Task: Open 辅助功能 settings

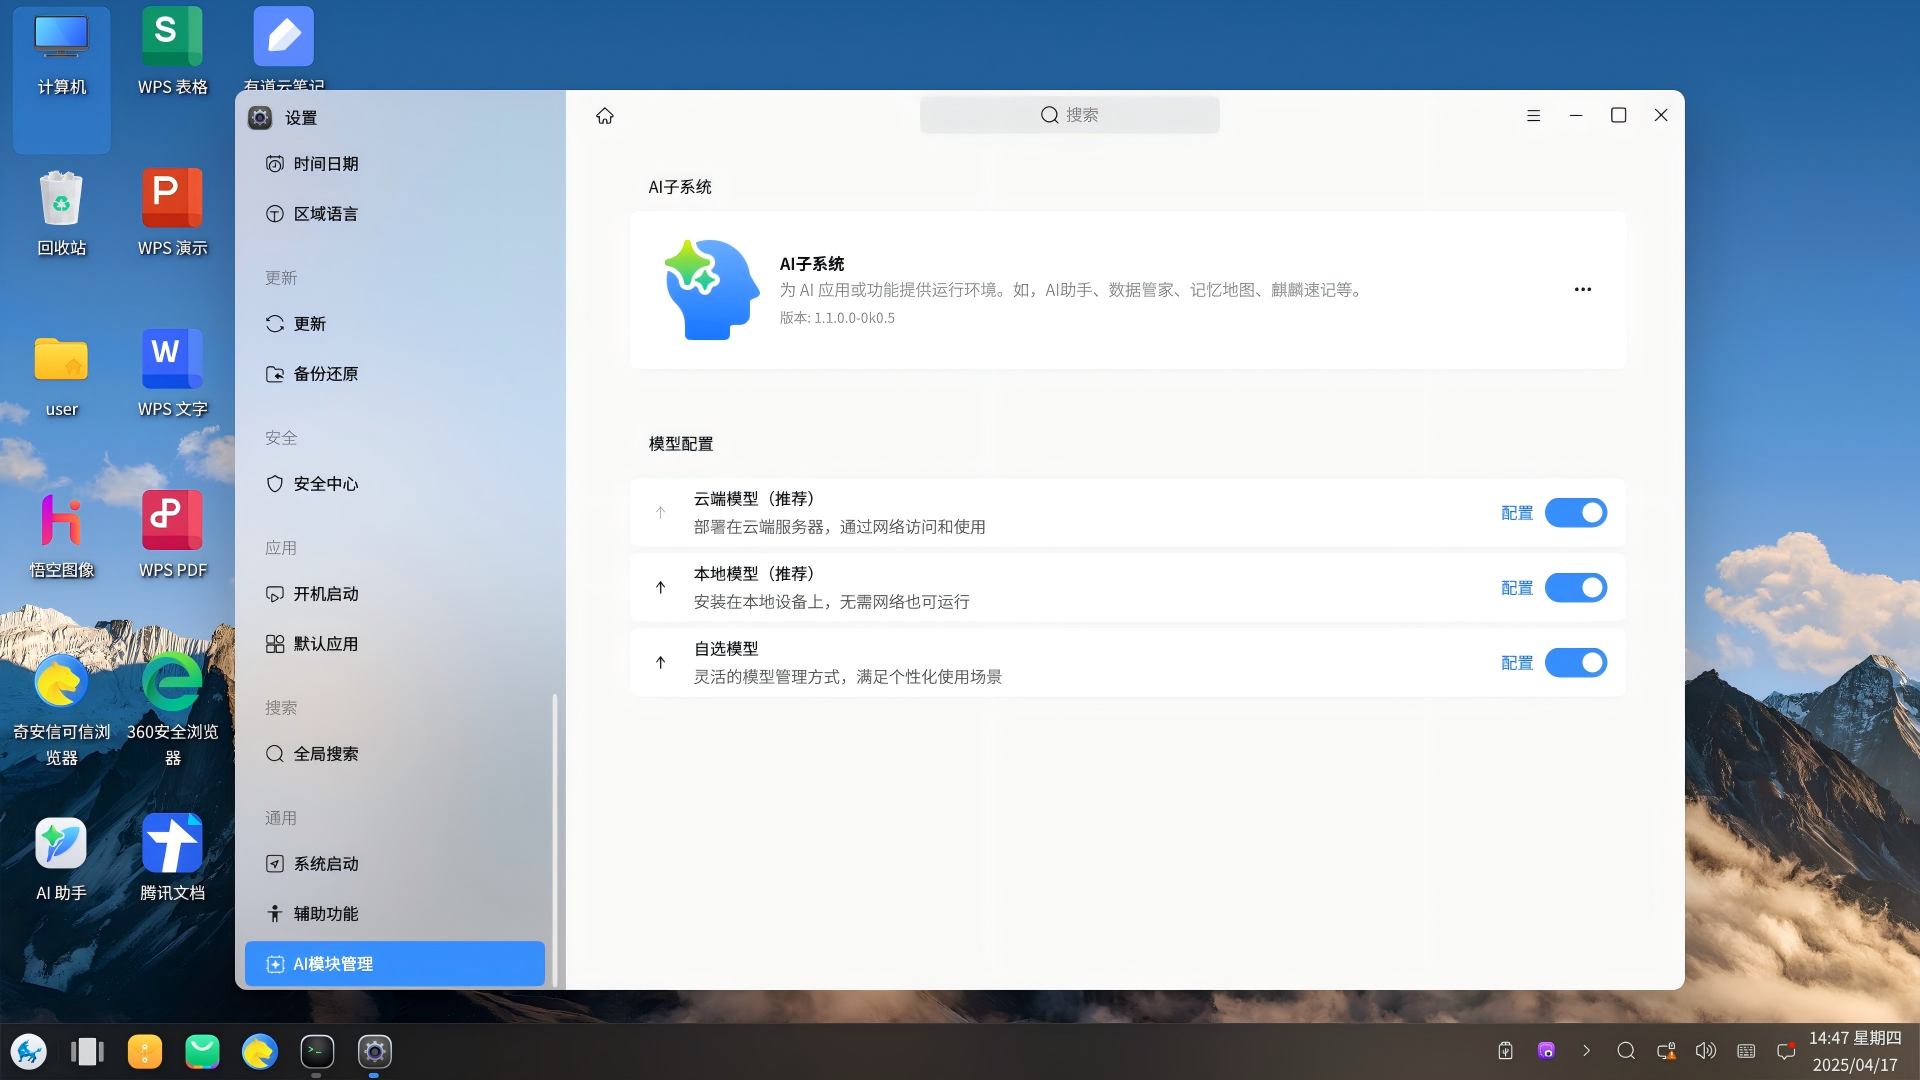Action: point(395,914)
